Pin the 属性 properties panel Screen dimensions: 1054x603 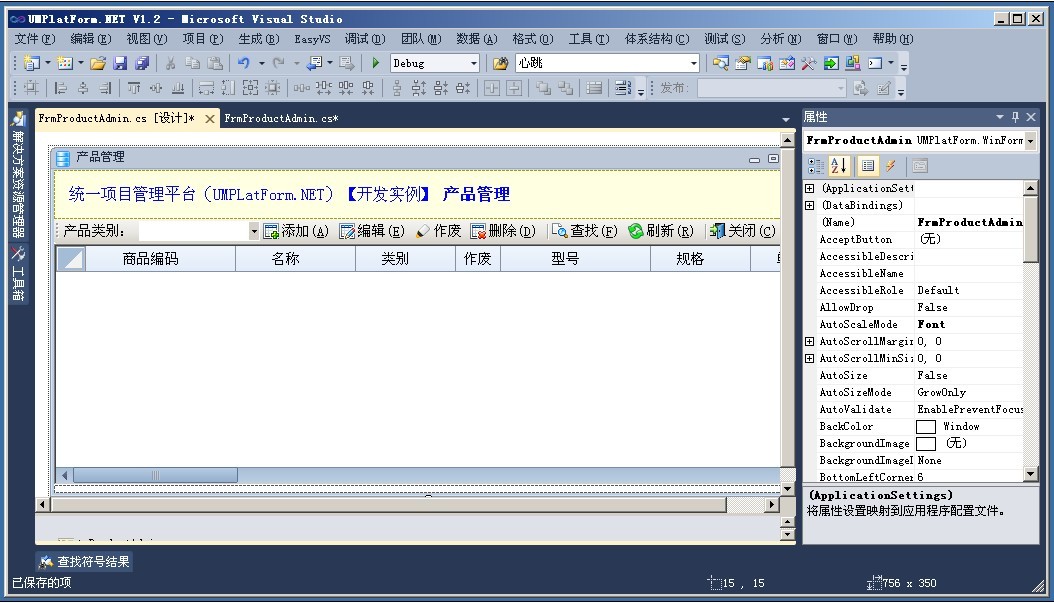tap(1015, 117)
